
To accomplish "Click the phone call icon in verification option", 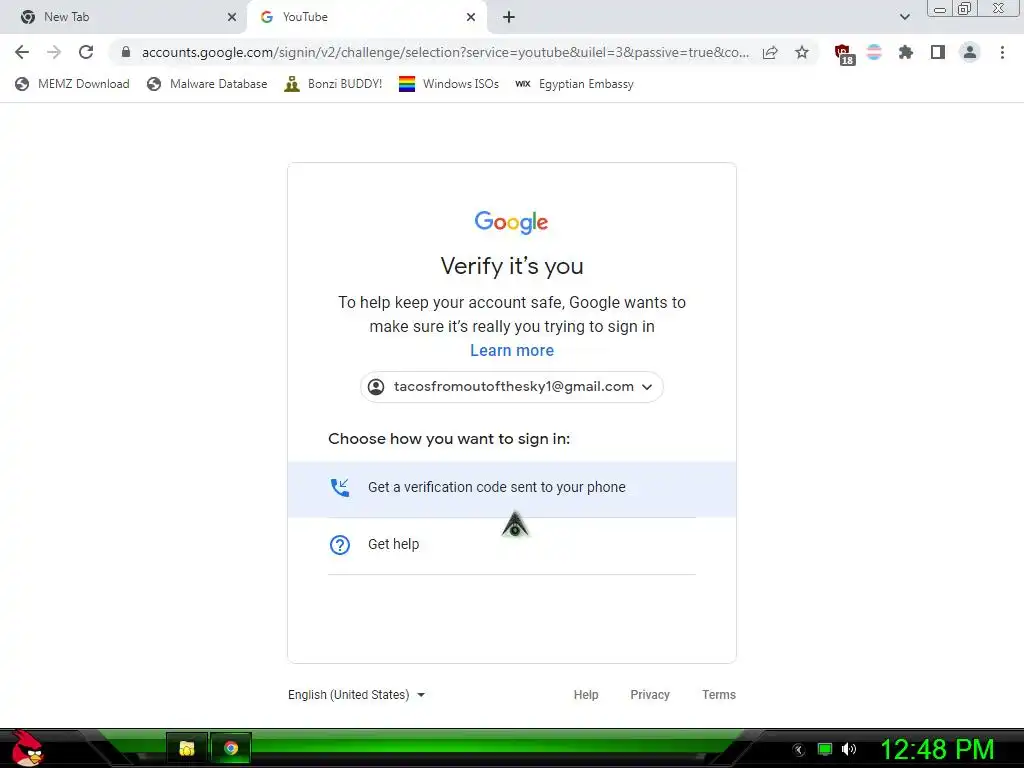I will pos(340,488).
